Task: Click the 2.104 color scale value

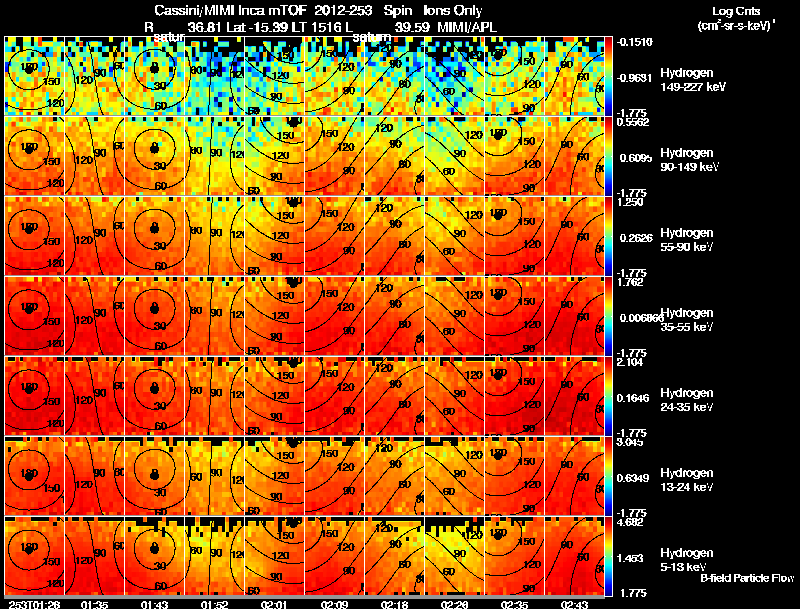Action: [x=630, y=362]
